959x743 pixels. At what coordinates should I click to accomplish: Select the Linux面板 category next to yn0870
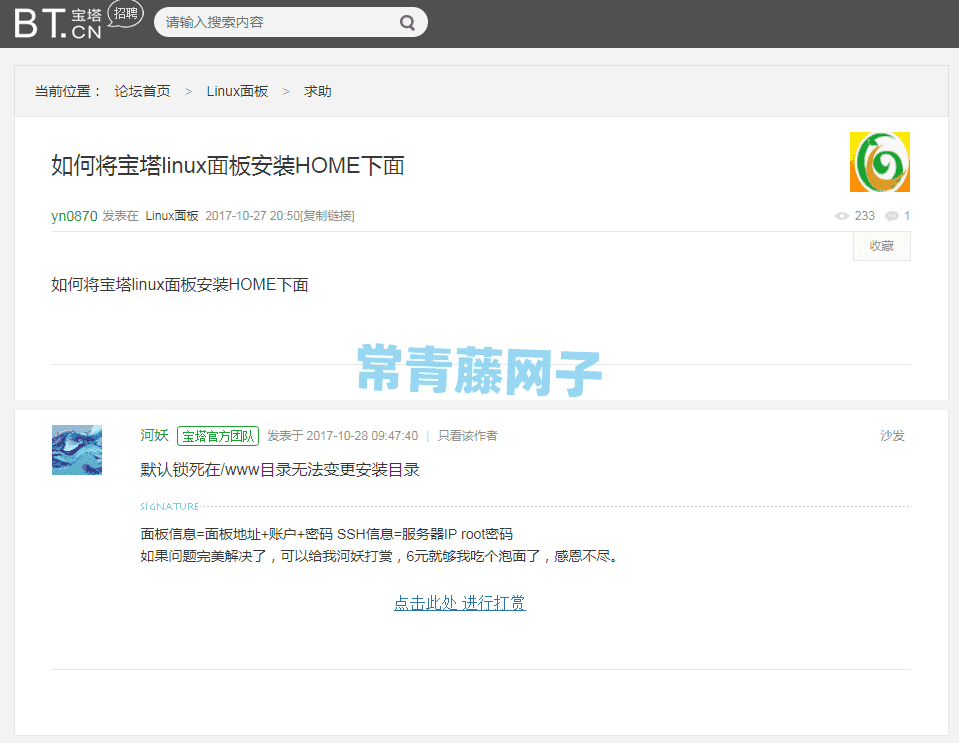click(172, 215)
